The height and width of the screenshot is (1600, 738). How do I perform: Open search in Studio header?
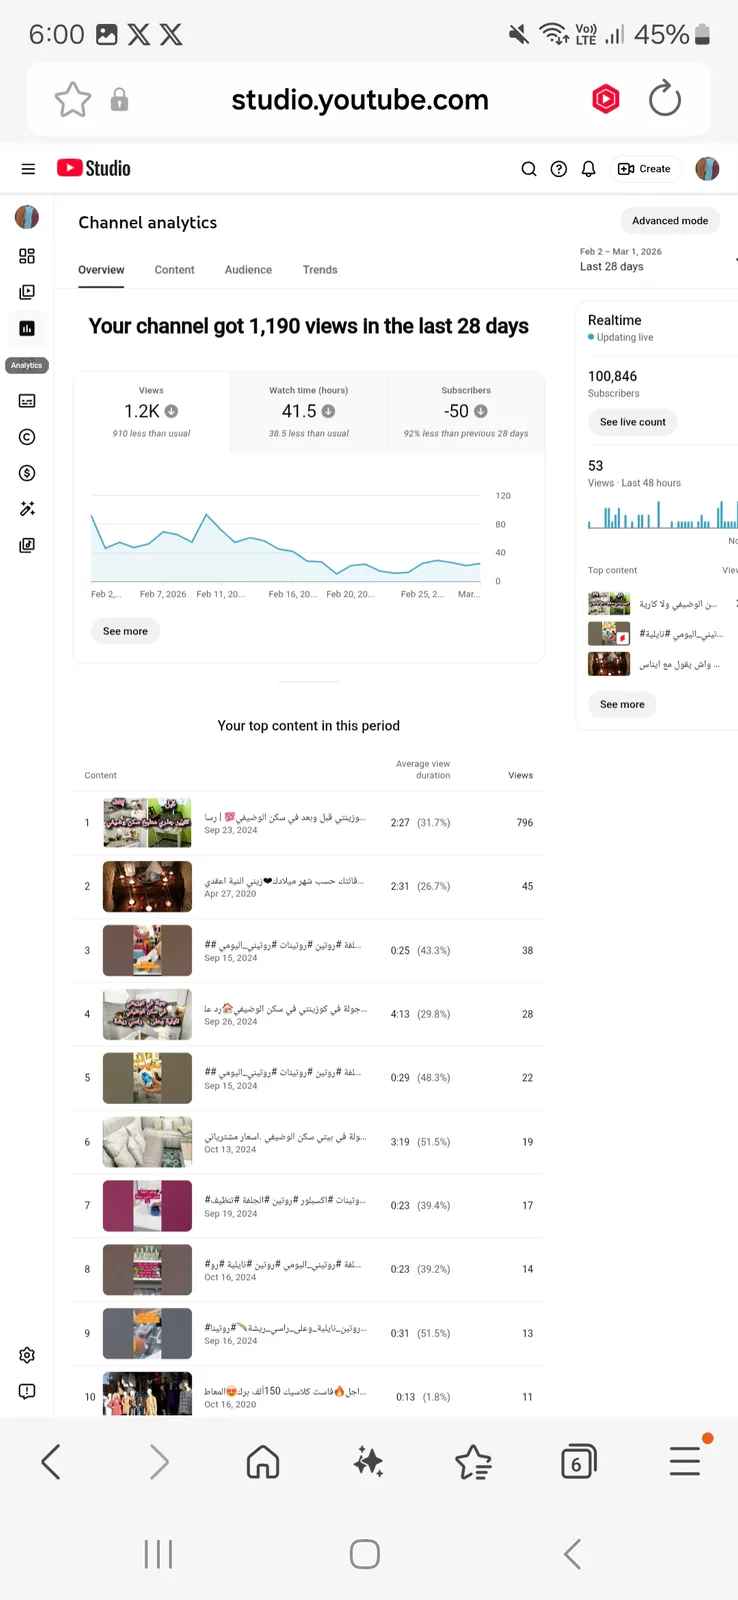[x=529, y=169]
